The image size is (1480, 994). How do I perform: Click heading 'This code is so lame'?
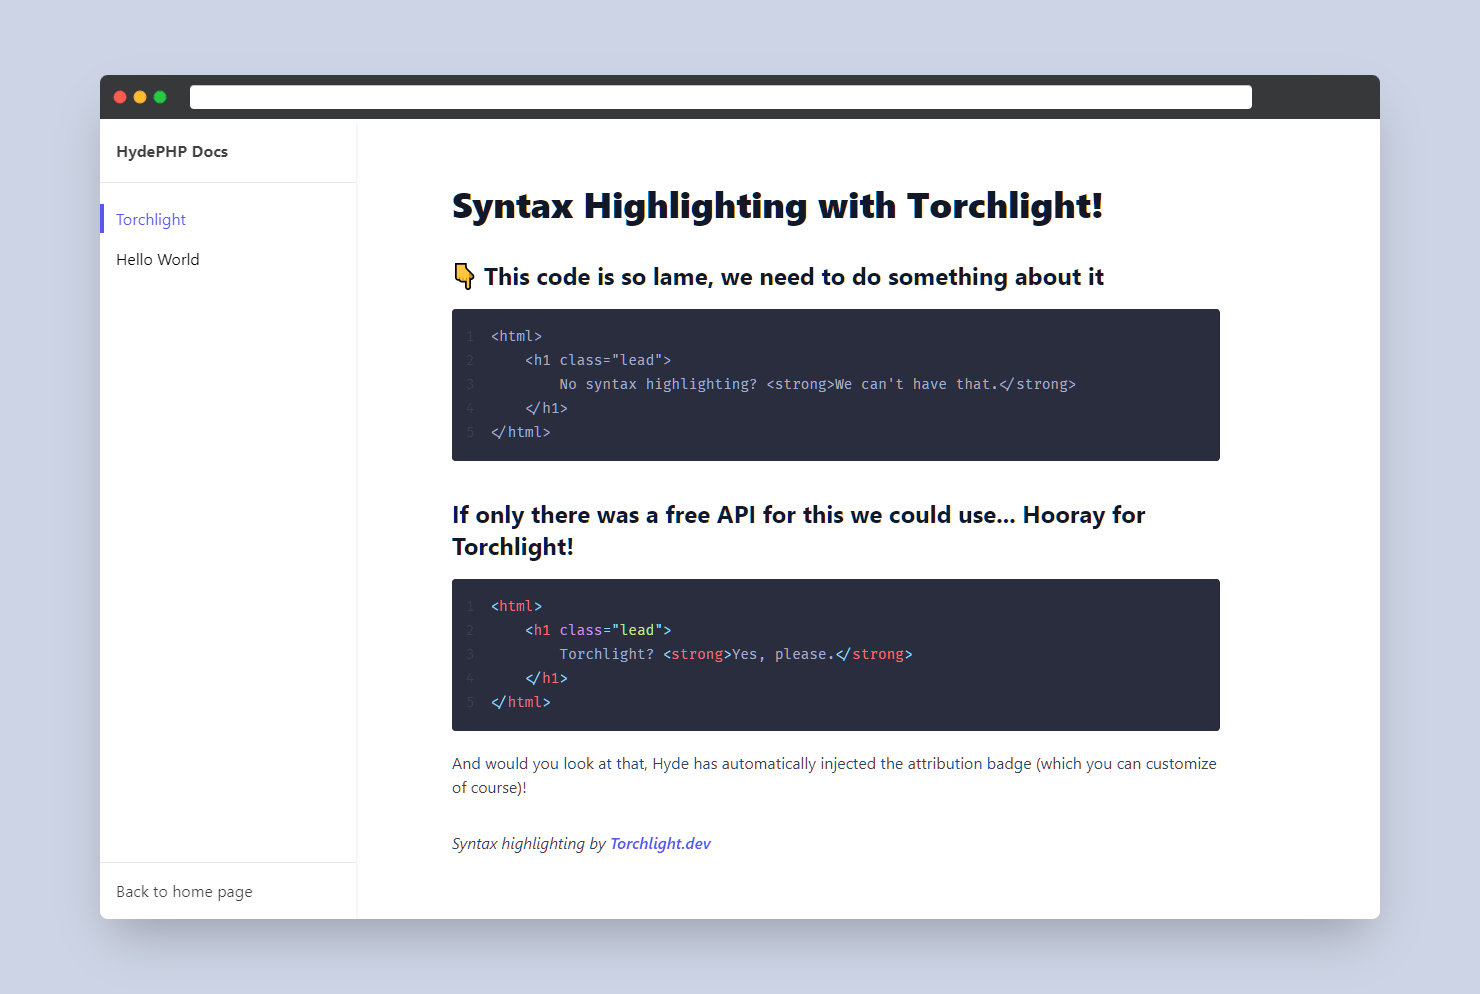coord(794,277)
